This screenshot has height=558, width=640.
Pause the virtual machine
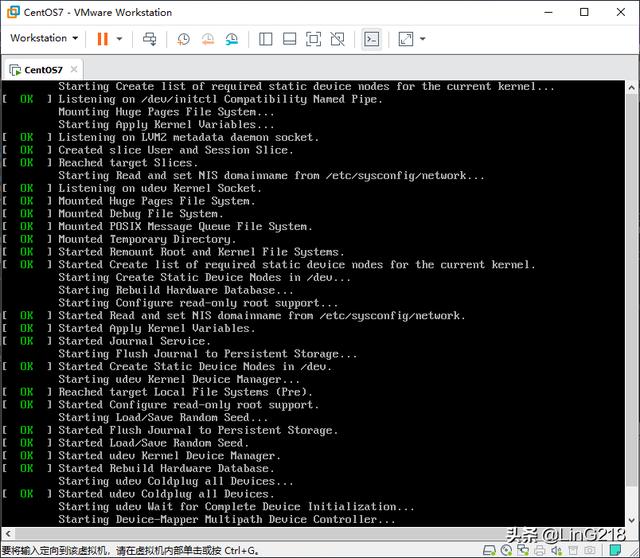(102, 39)
